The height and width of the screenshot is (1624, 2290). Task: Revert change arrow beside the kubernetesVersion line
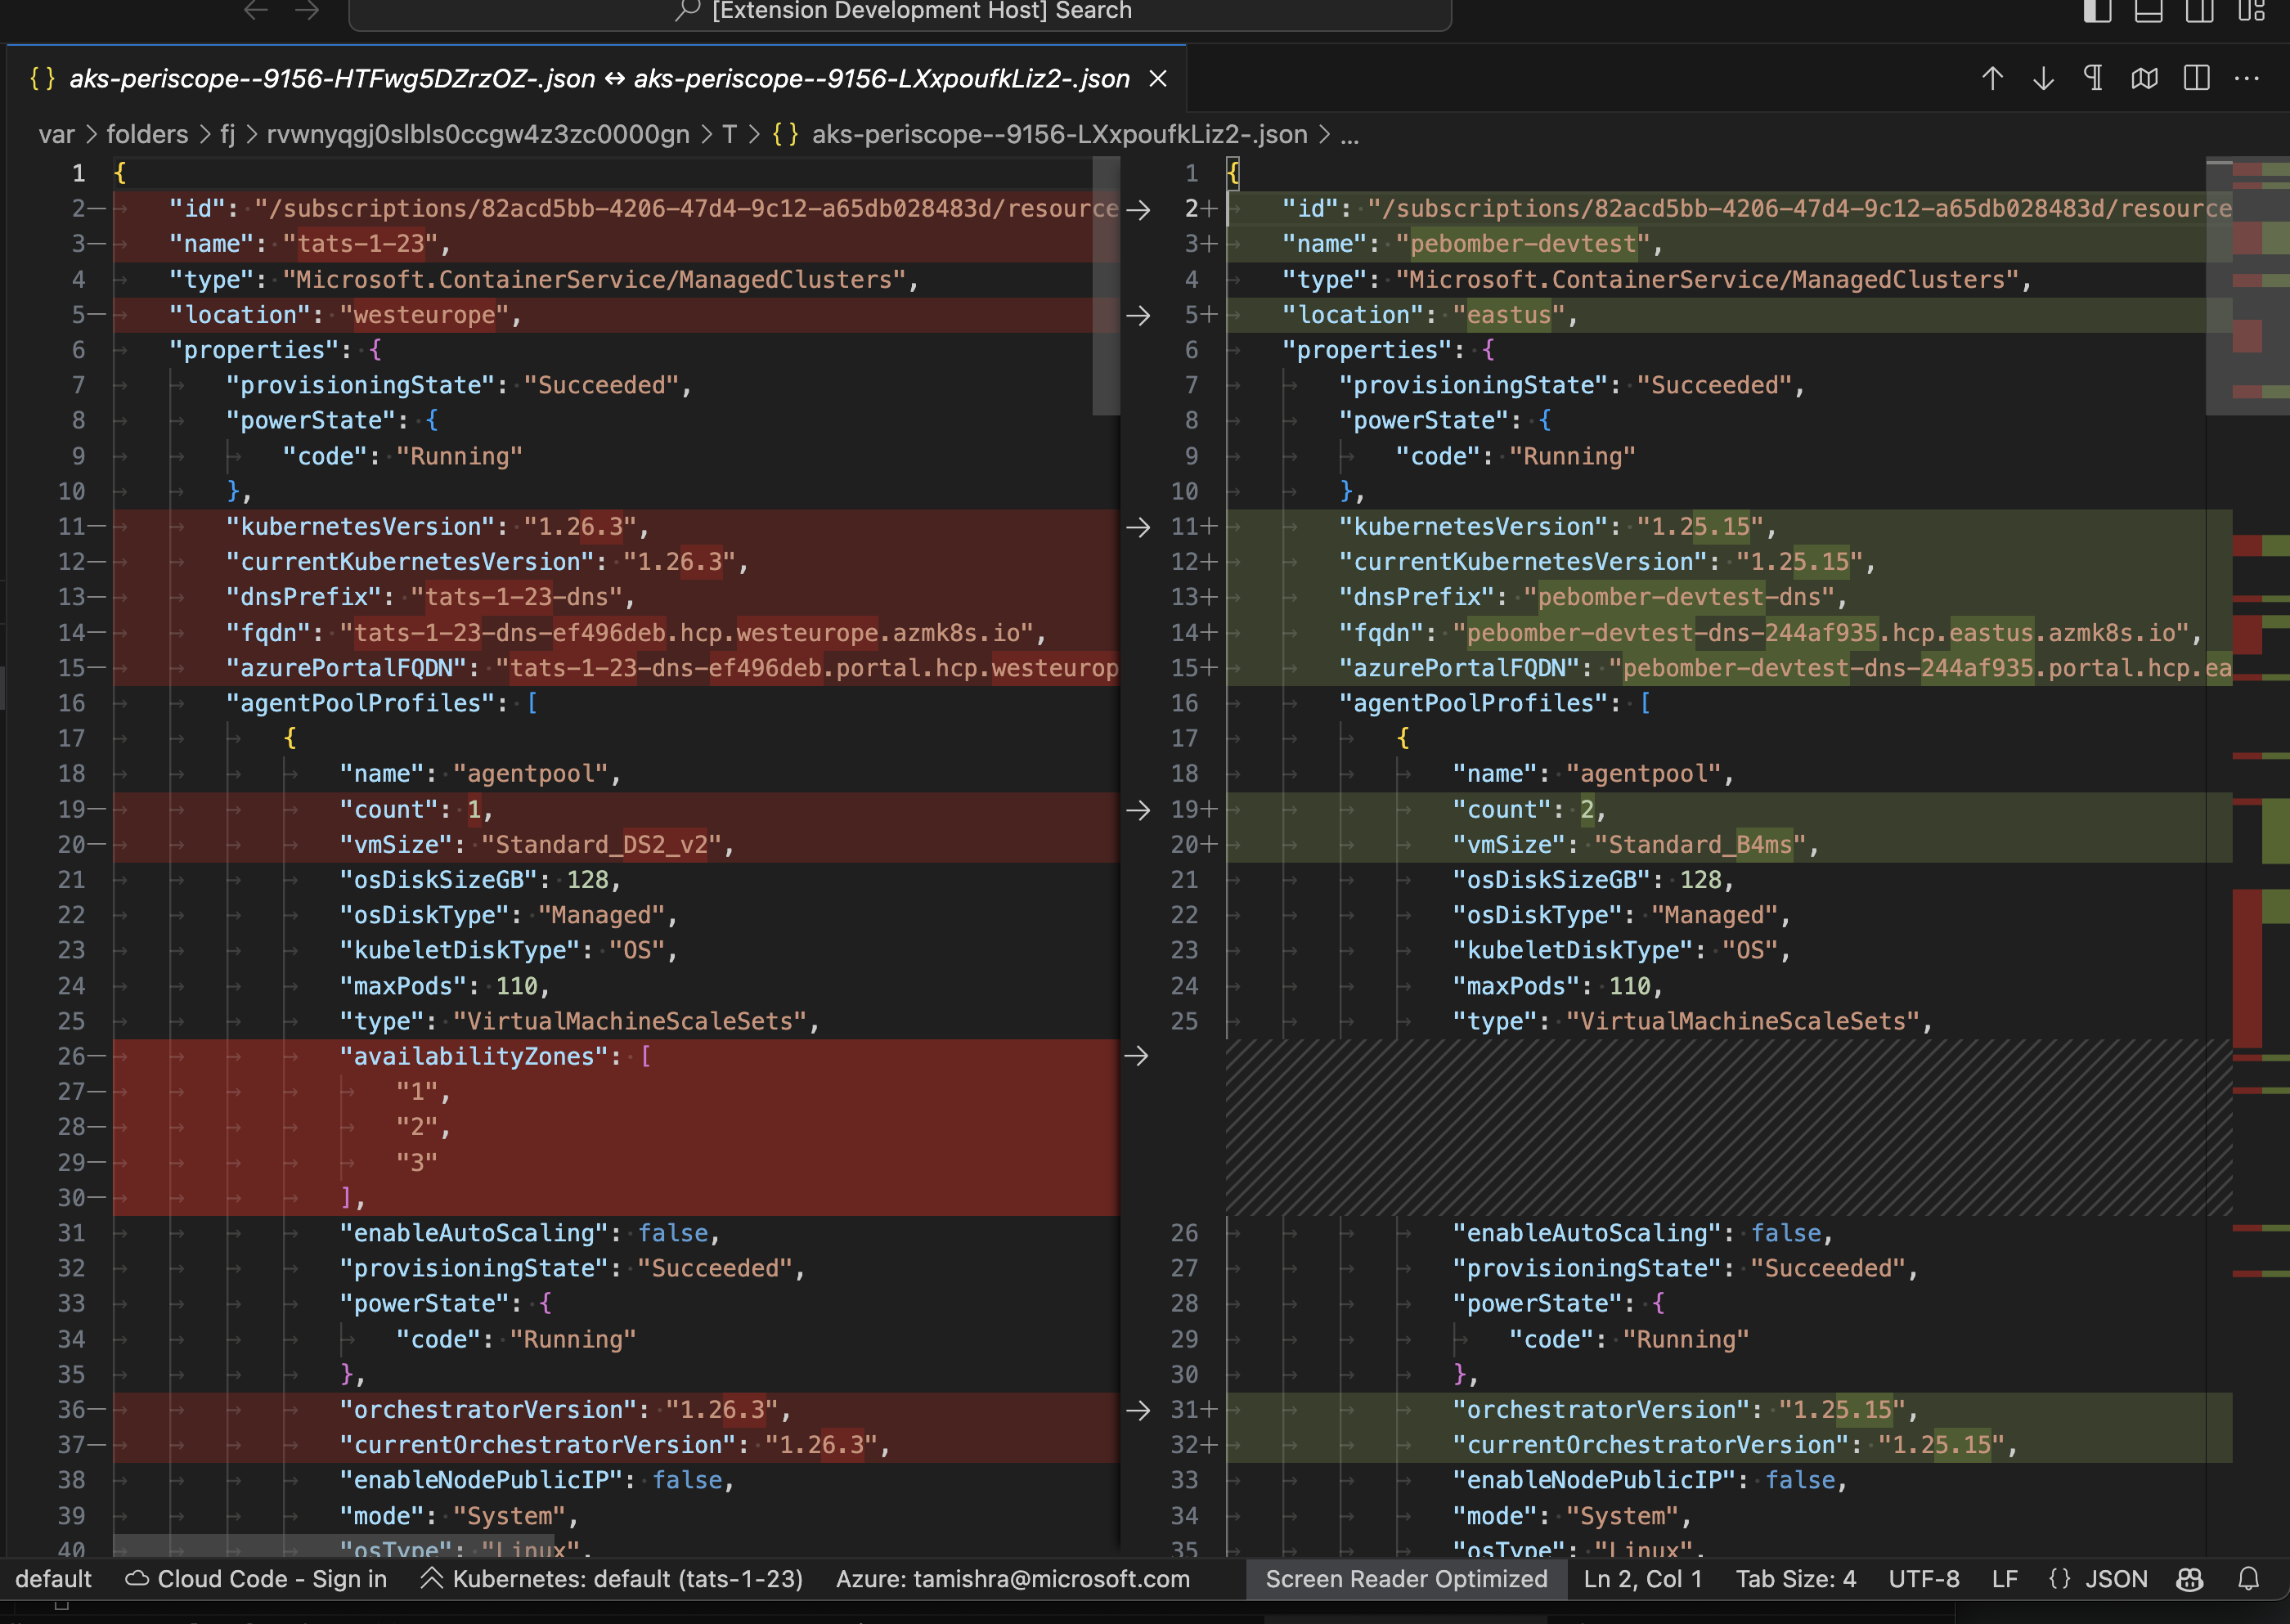[x=1138, y=527]
